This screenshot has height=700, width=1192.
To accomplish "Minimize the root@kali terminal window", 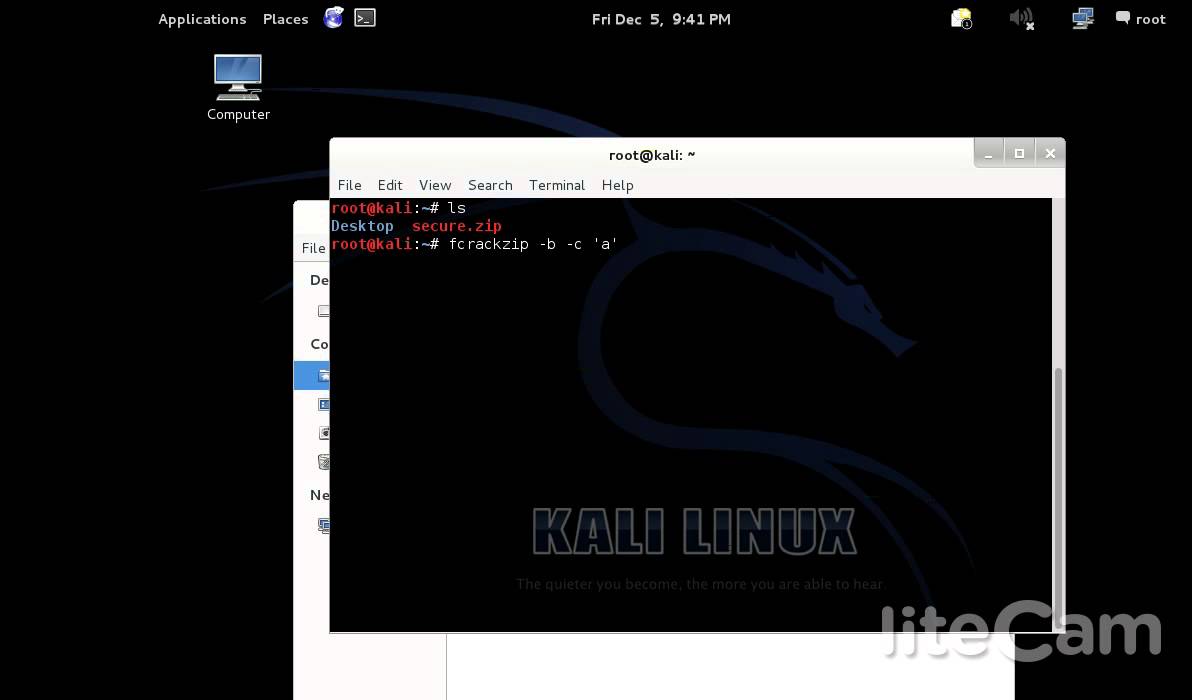I will tap(988, 154).
